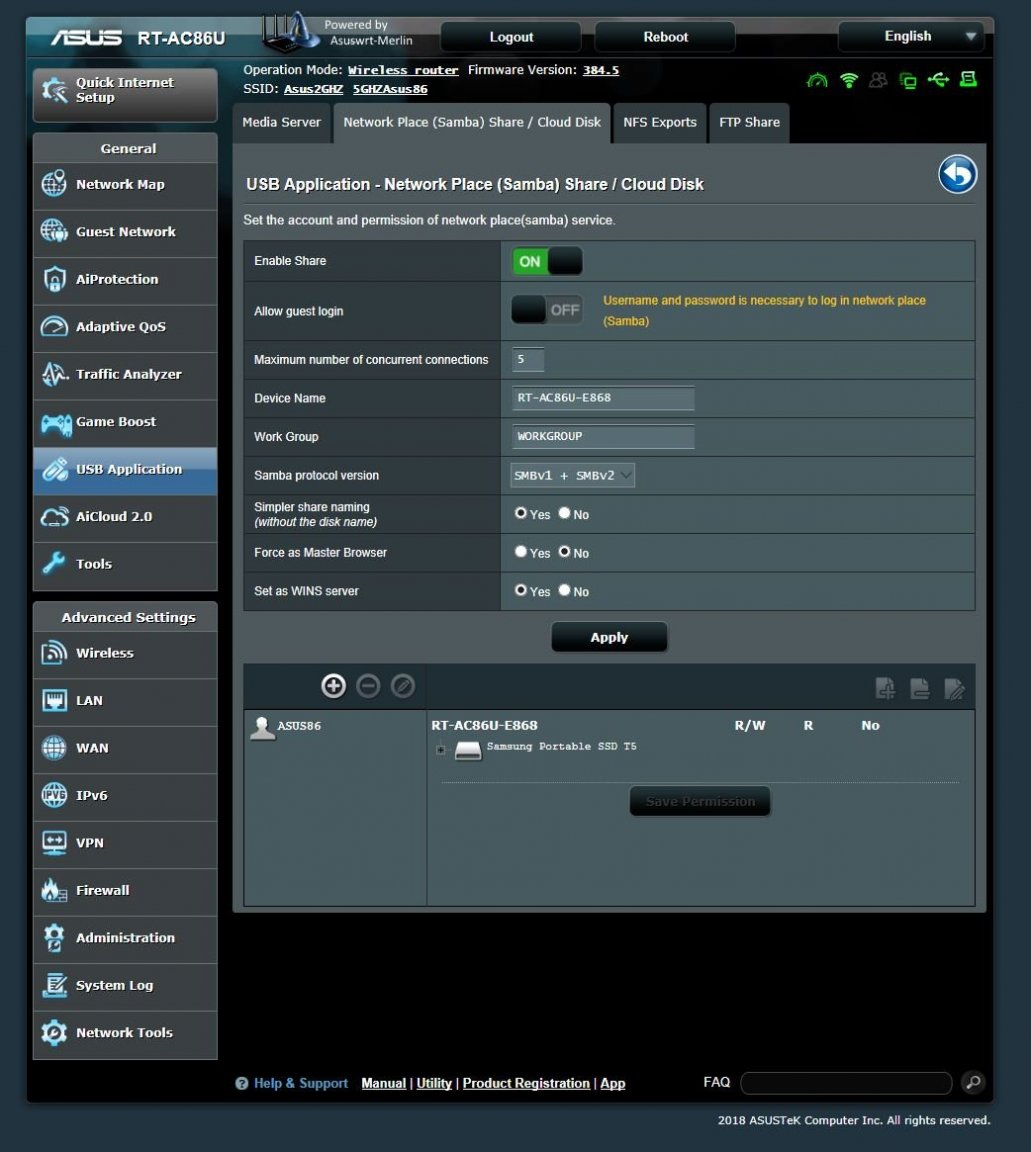The width and height of the screenshot is (1031, 1152).
Task: Open Wireless advanced settings
Action: pos(125,653)
